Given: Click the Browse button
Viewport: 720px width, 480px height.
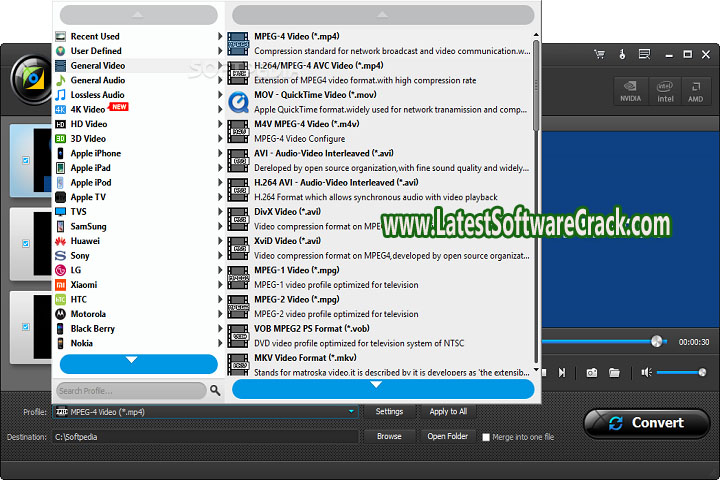Looking at the screenshot, I should 389,436.
